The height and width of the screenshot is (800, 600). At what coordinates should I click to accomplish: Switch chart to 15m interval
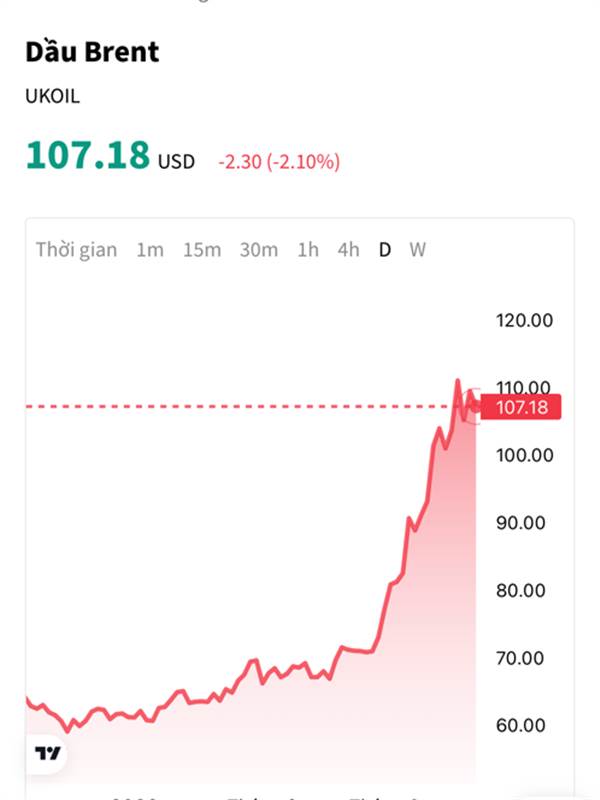pos(202,250)
